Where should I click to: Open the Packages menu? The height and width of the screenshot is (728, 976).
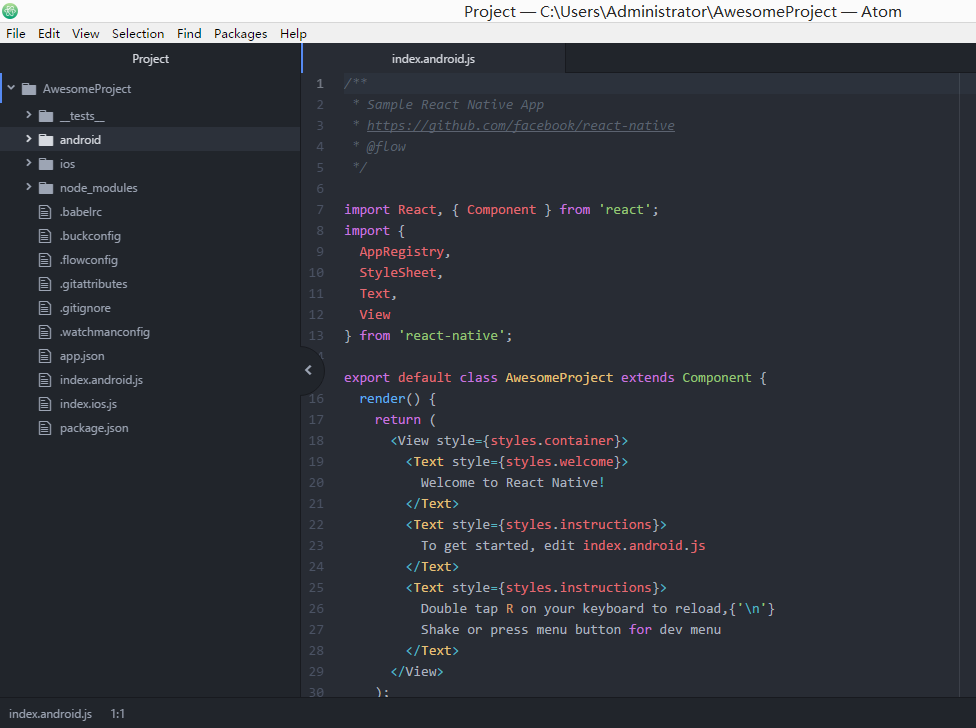coord(240,34)
